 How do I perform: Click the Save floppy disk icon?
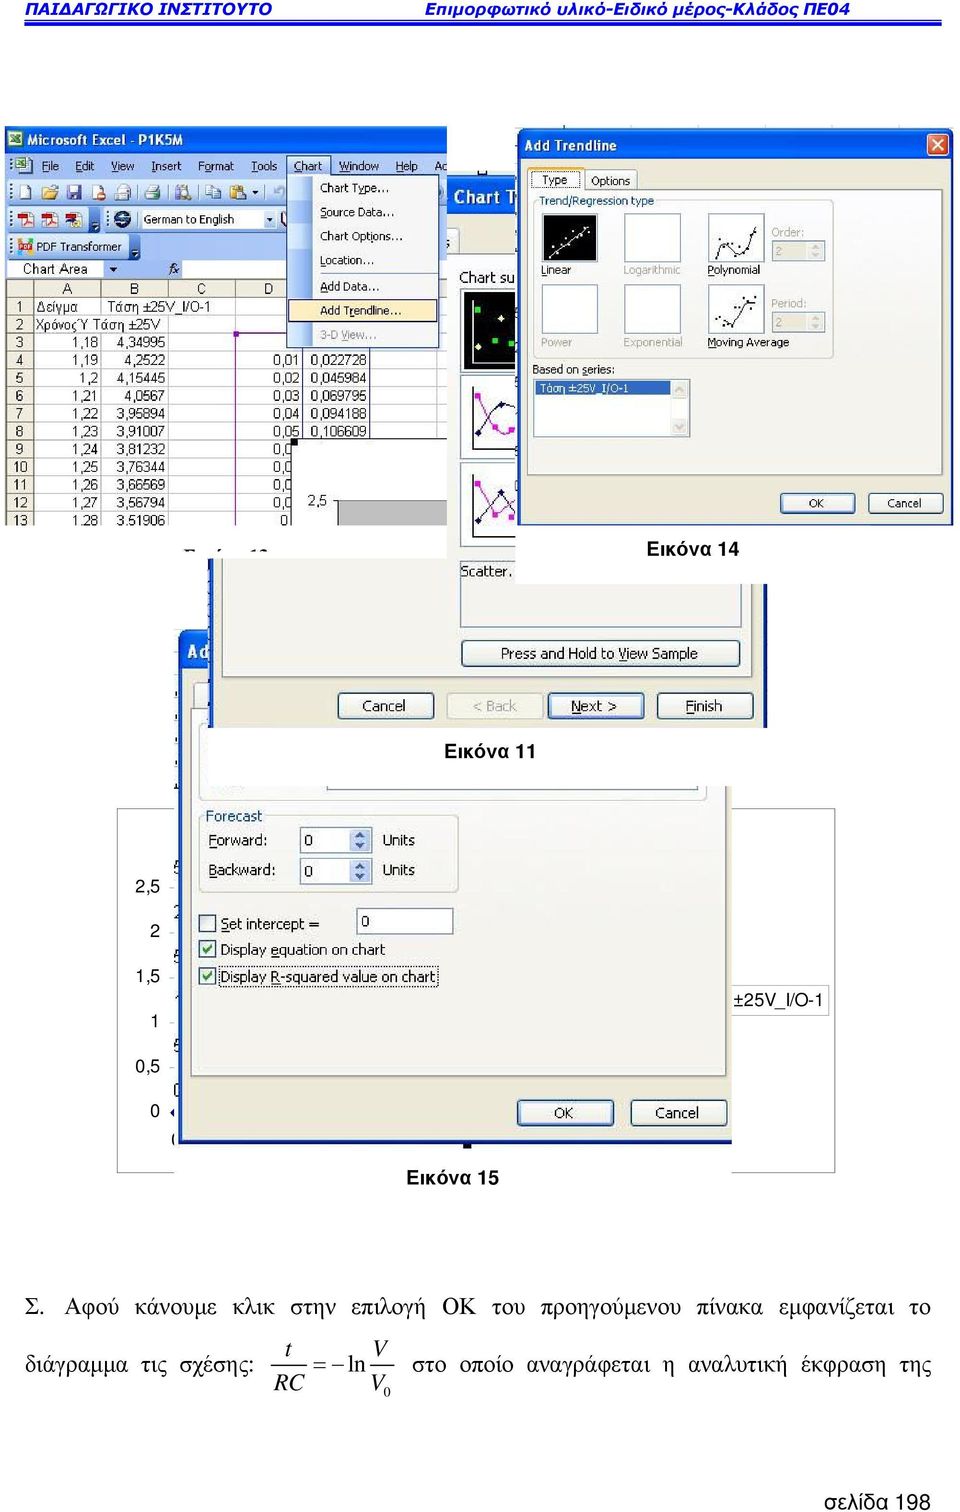coord(74,192)
